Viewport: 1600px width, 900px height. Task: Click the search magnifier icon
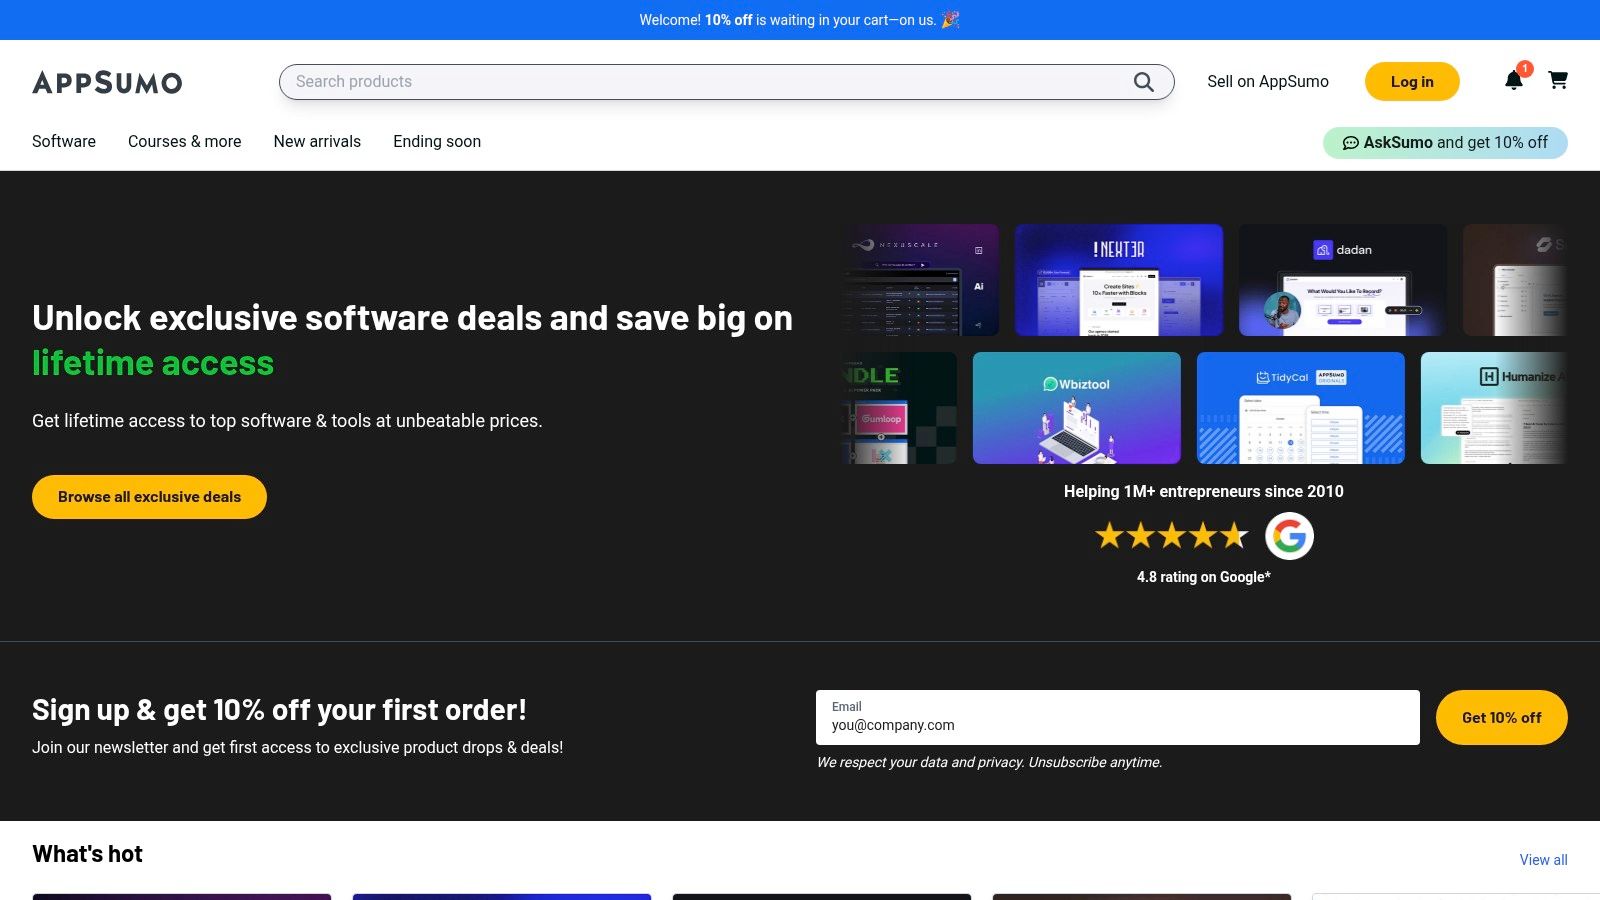(x=1143, y=82)
